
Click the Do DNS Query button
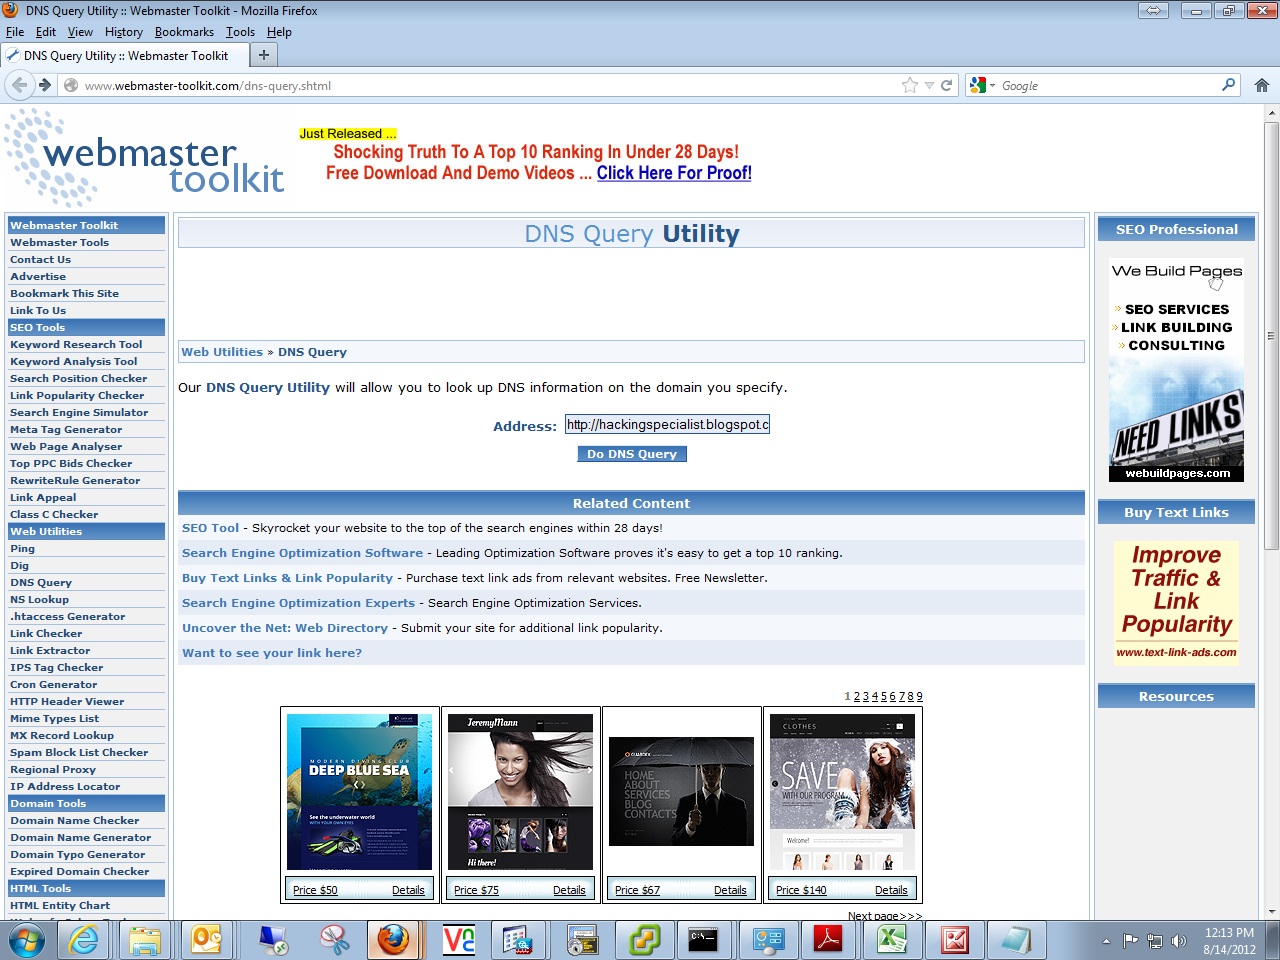pyautogui.click(x=632, y=454)
